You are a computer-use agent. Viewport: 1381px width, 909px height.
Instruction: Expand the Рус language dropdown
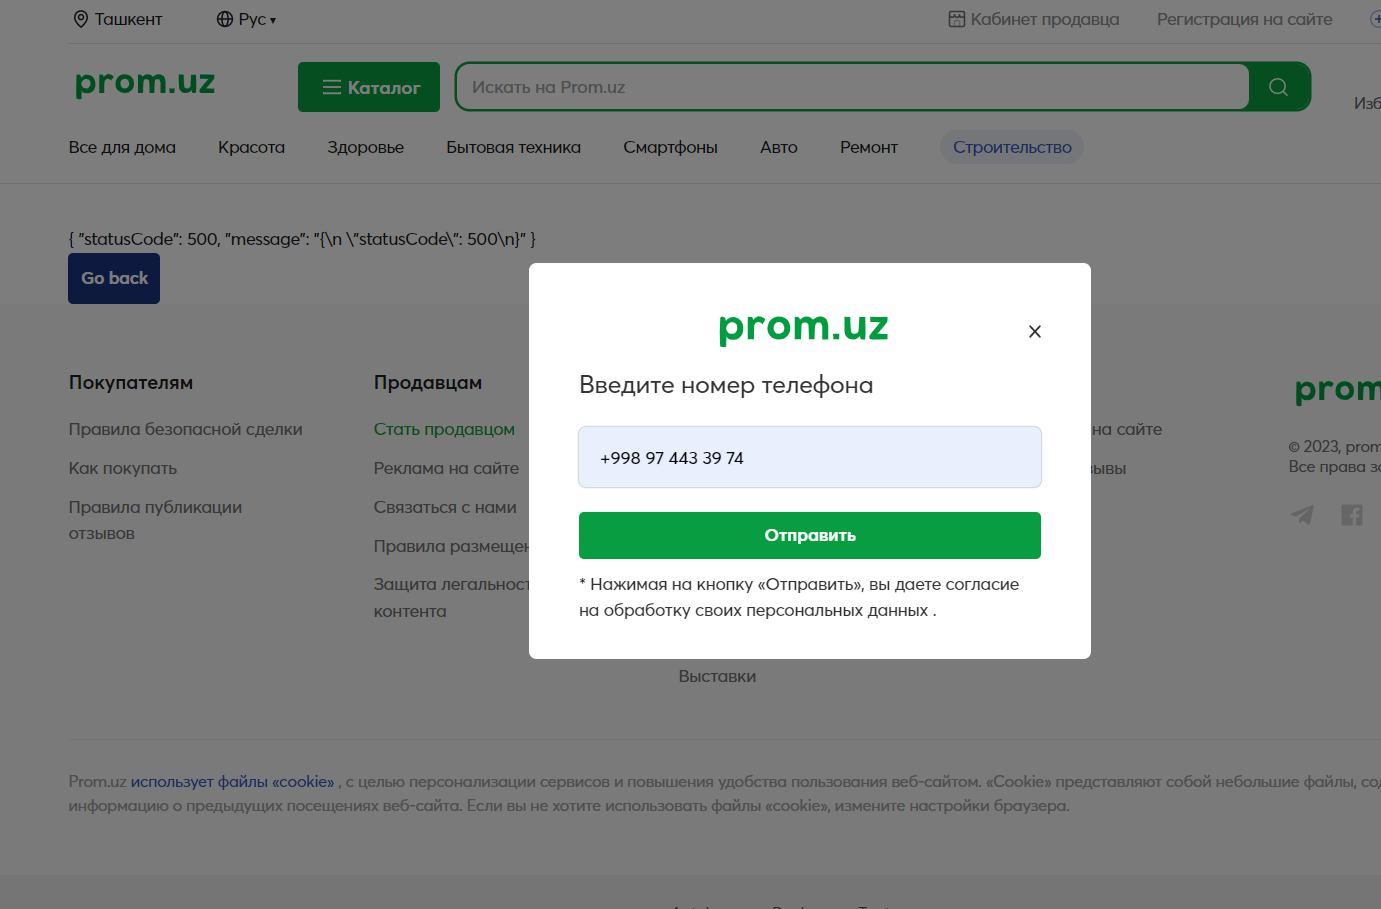257,19
